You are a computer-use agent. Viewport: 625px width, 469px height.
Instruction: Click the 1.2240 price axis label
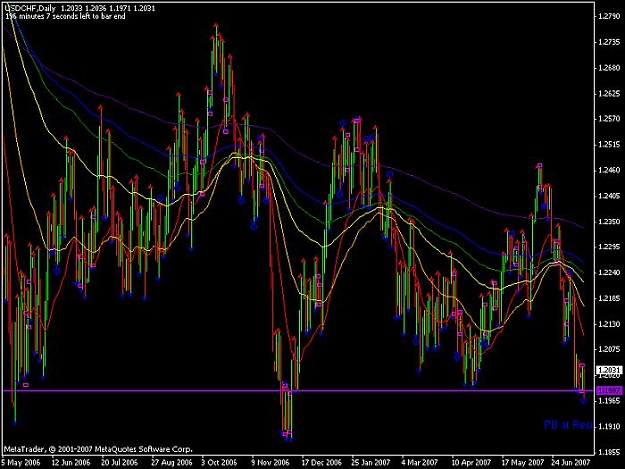pos(609,273)
